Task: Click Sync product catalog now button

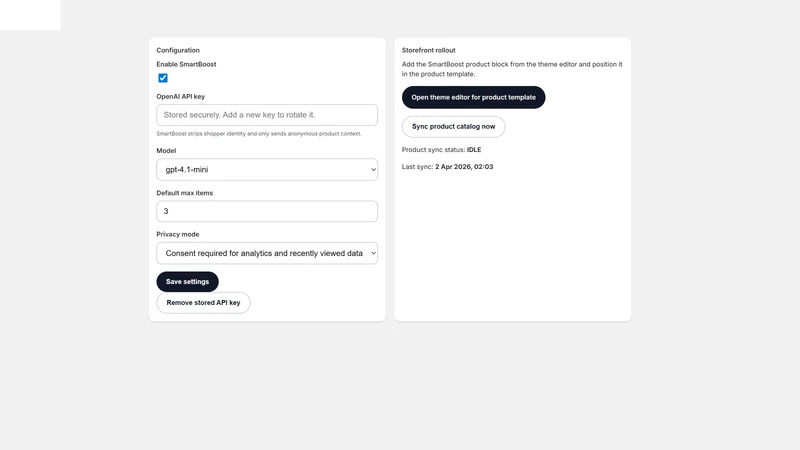Action: click(x=454, y=127)
